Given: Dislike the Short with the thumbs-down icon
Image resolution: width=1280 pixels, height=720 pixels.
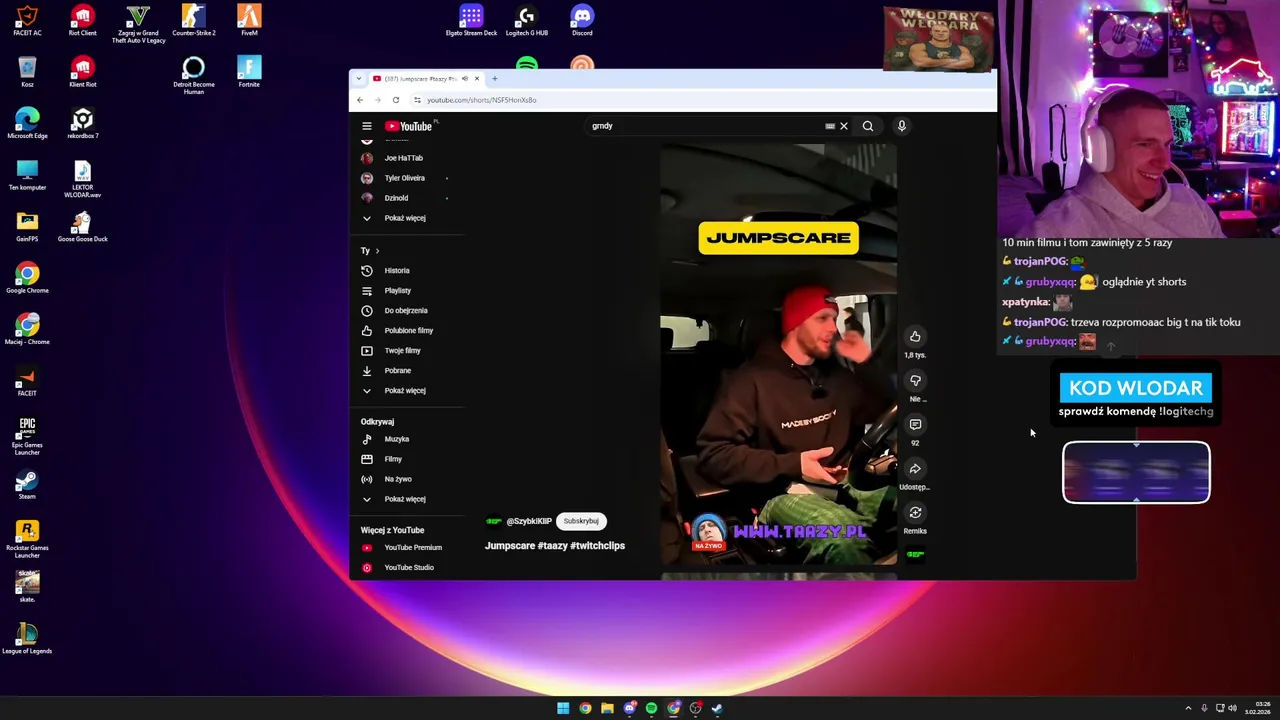Looking at the screenshot, I should [x=915, y=381].
